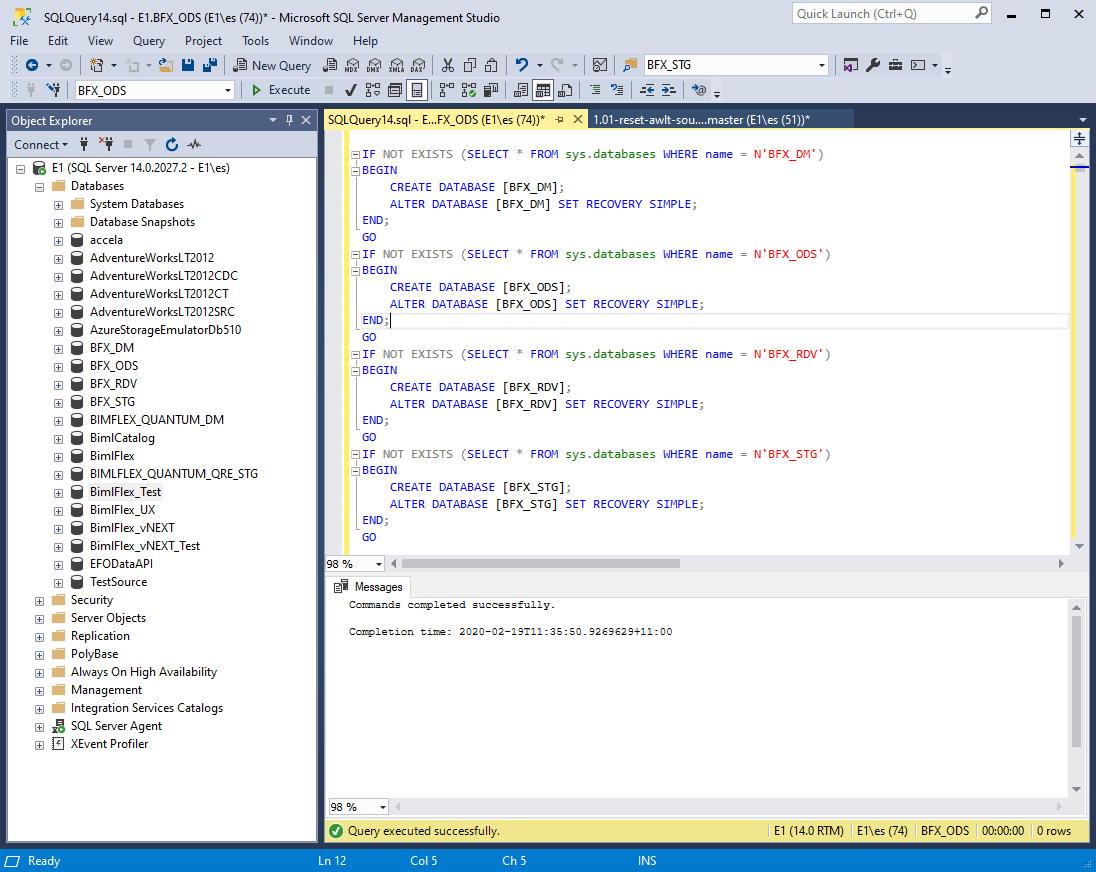Click the Save icon on the toolbar

click(x=187, y=65)
